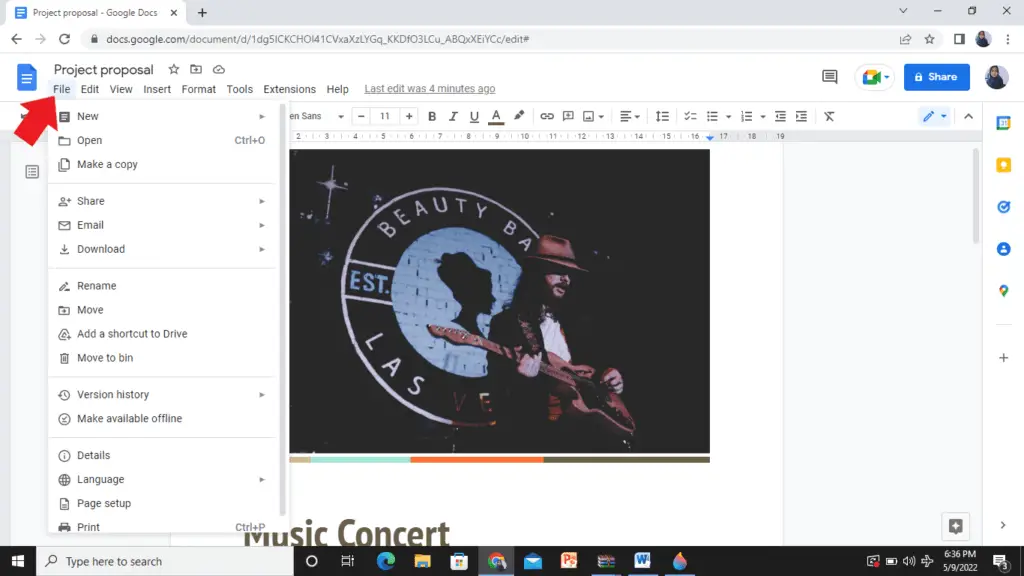The width and height of the screenshot is (1024, 576).
Task: Open the font family dropdown
Action: (317, 116)
